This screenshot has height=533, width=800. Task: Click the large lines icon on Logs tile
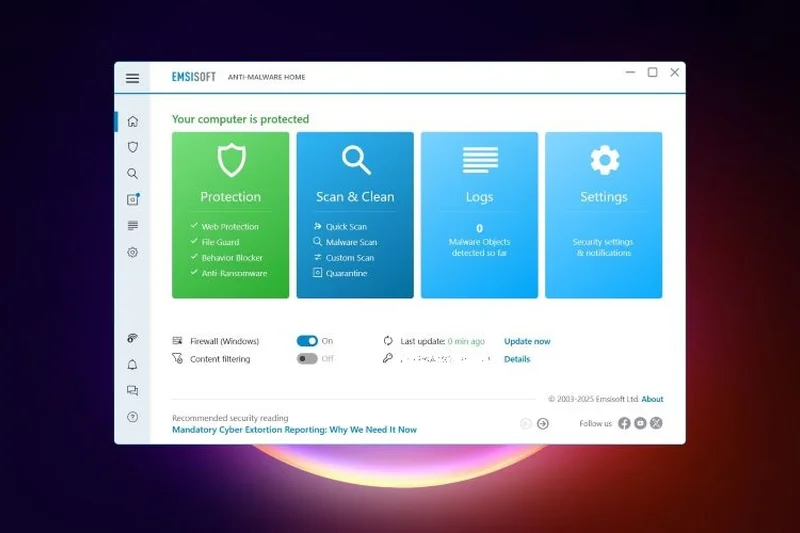tap(480, 160)
